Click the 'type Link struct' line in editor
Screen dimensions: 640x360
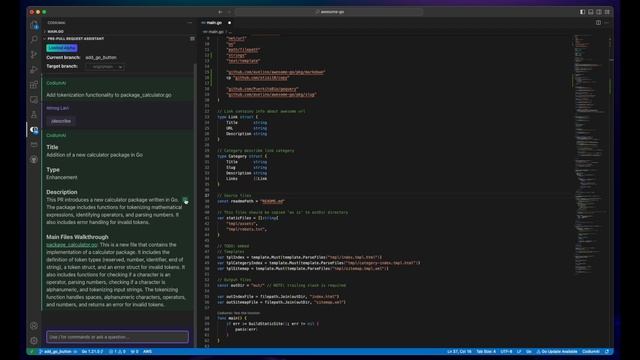click(x=237, y=117)
